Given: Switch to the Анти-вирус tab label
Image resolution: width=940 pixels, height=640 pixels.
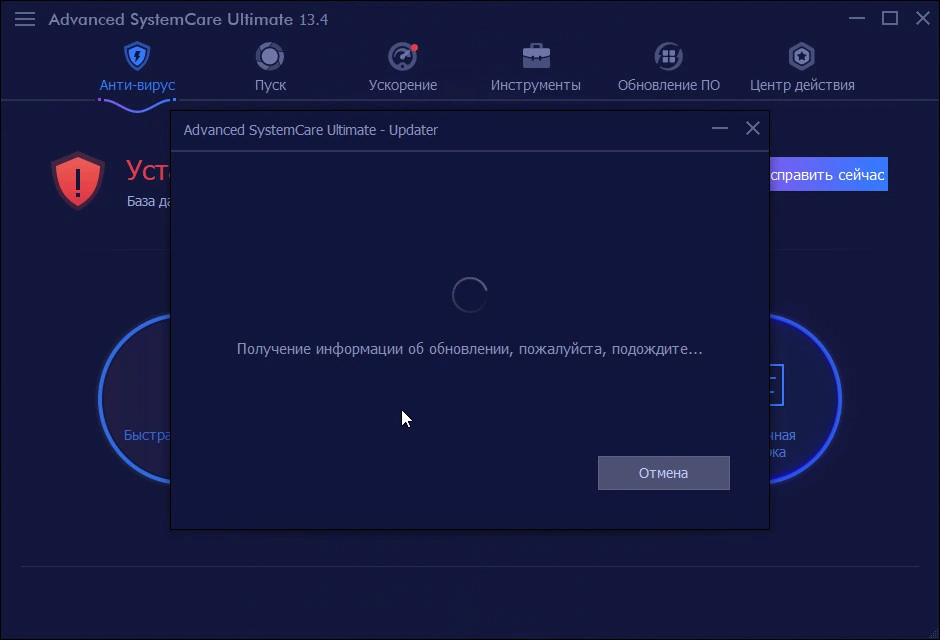Looking at the screenshot, I should pyautogui.click(x=137, y=85).
